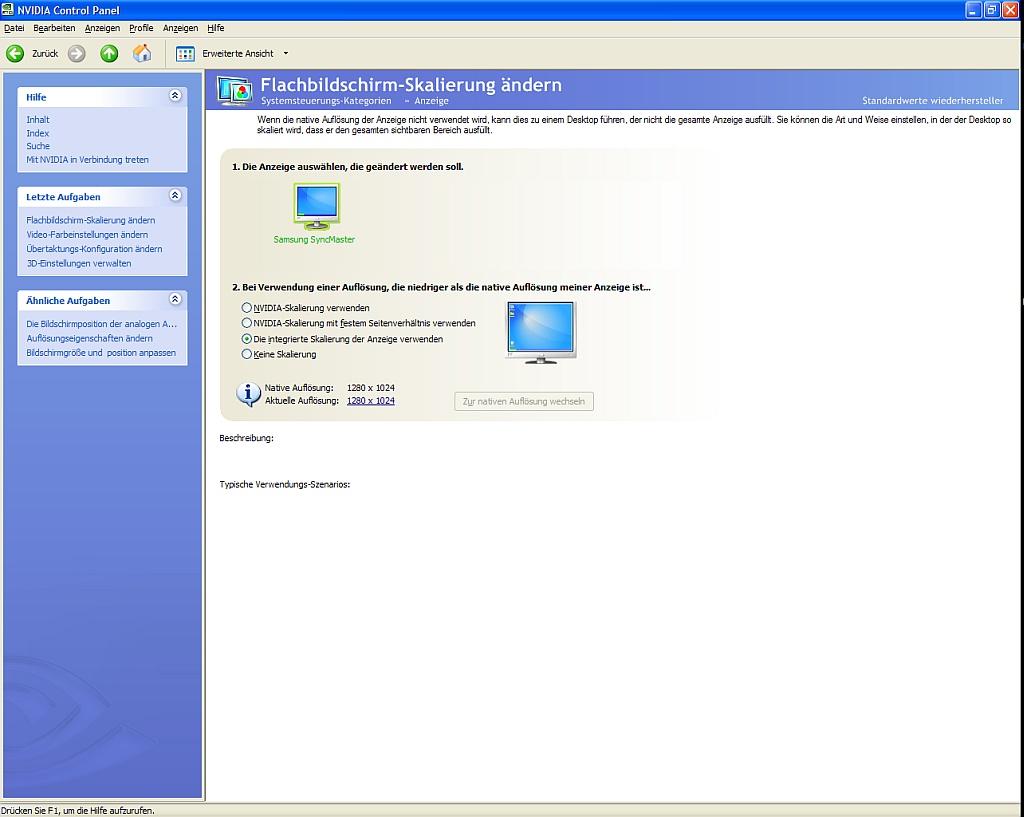Open 'Bildschirmgröße und position anpassen' link
The height and width of the screenshot is (817, 1024).
[101, 353]
